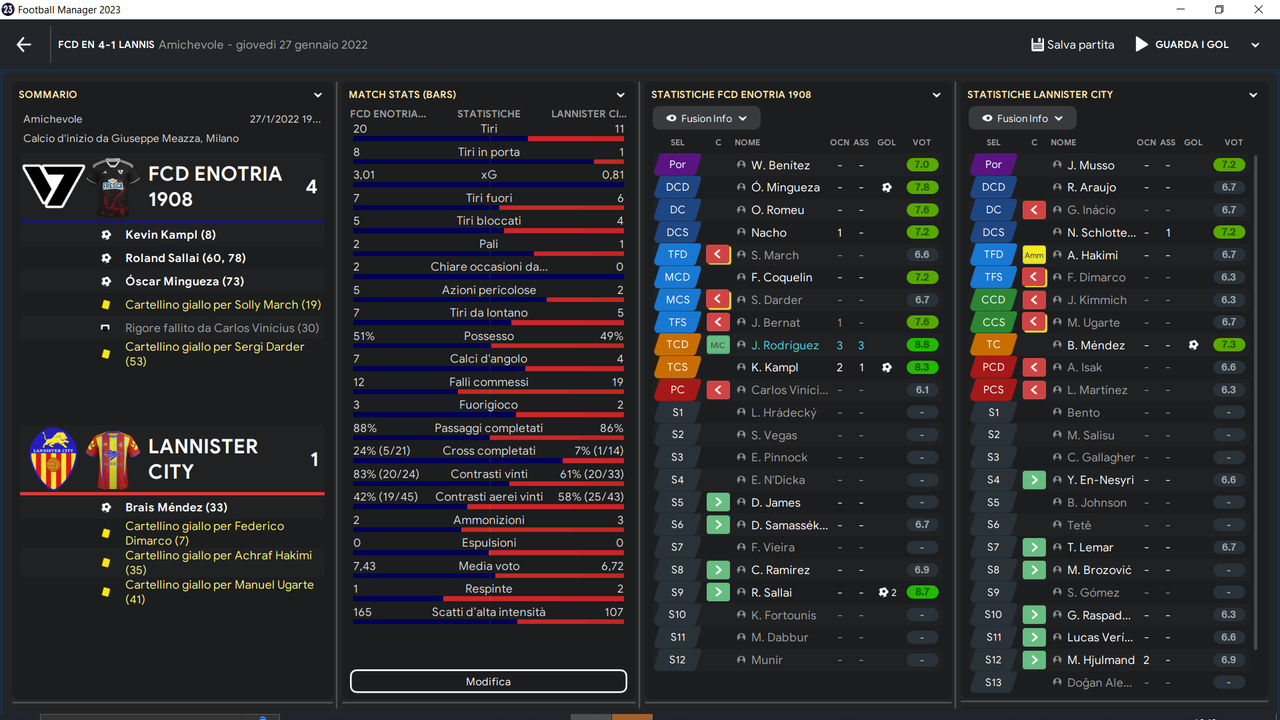The image size is (1280, 720).
Task: Click the goal ball icon in Ó. Mingueza's row
Action: click(886, 188)
